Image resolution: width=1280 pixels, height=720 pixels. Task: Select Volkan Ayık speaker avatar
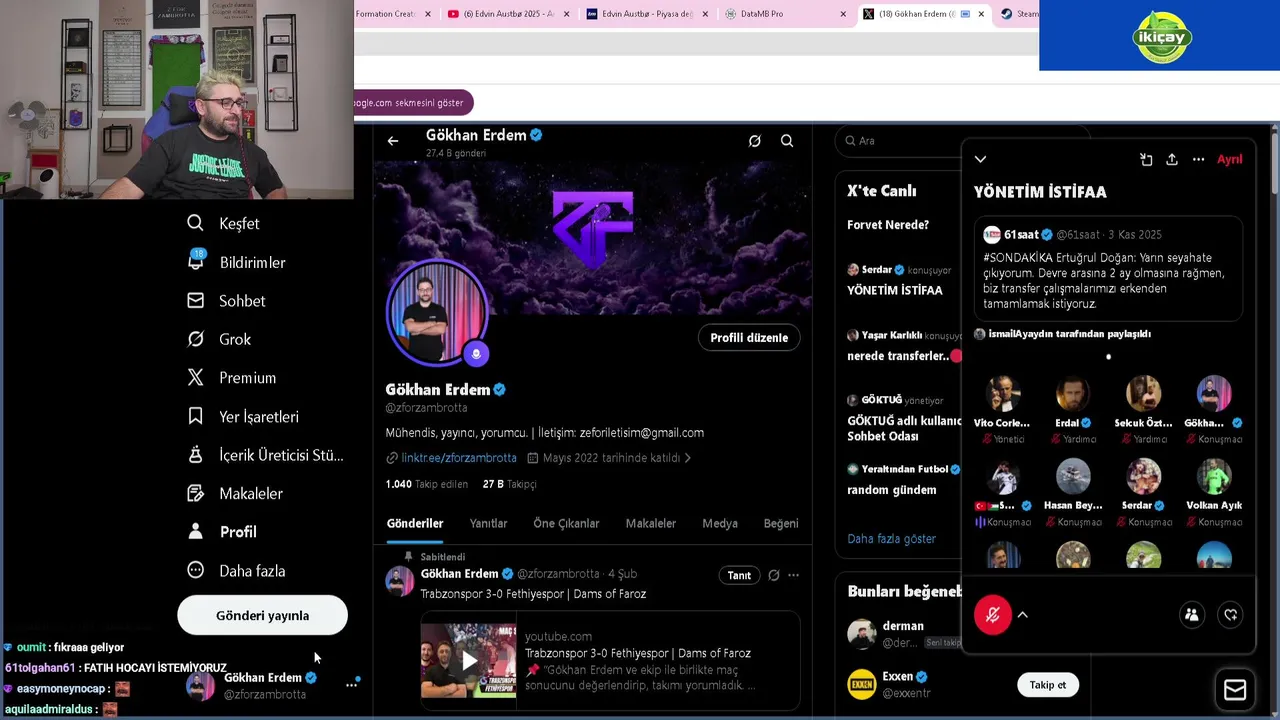tap(1214, 477)
